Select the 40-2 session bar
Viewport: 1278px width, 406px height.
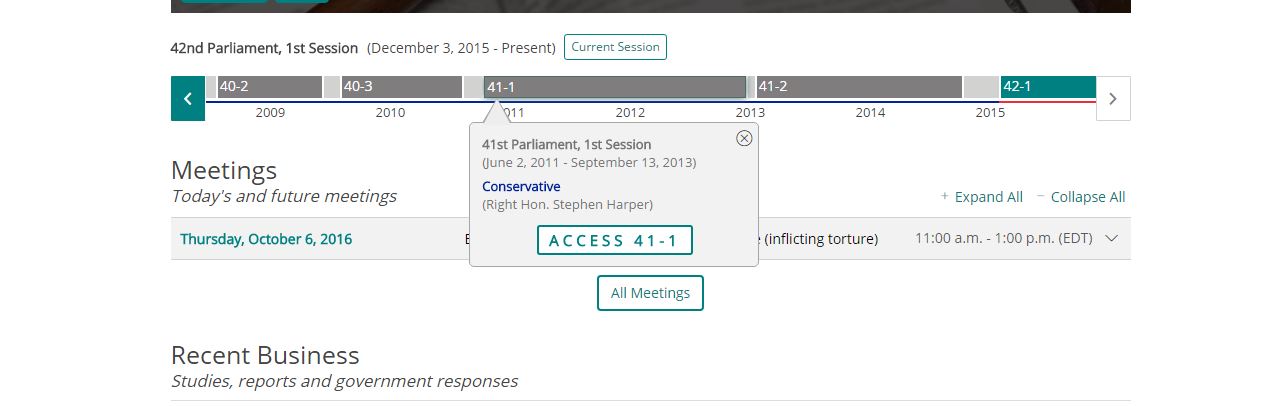tap(269, 87)
